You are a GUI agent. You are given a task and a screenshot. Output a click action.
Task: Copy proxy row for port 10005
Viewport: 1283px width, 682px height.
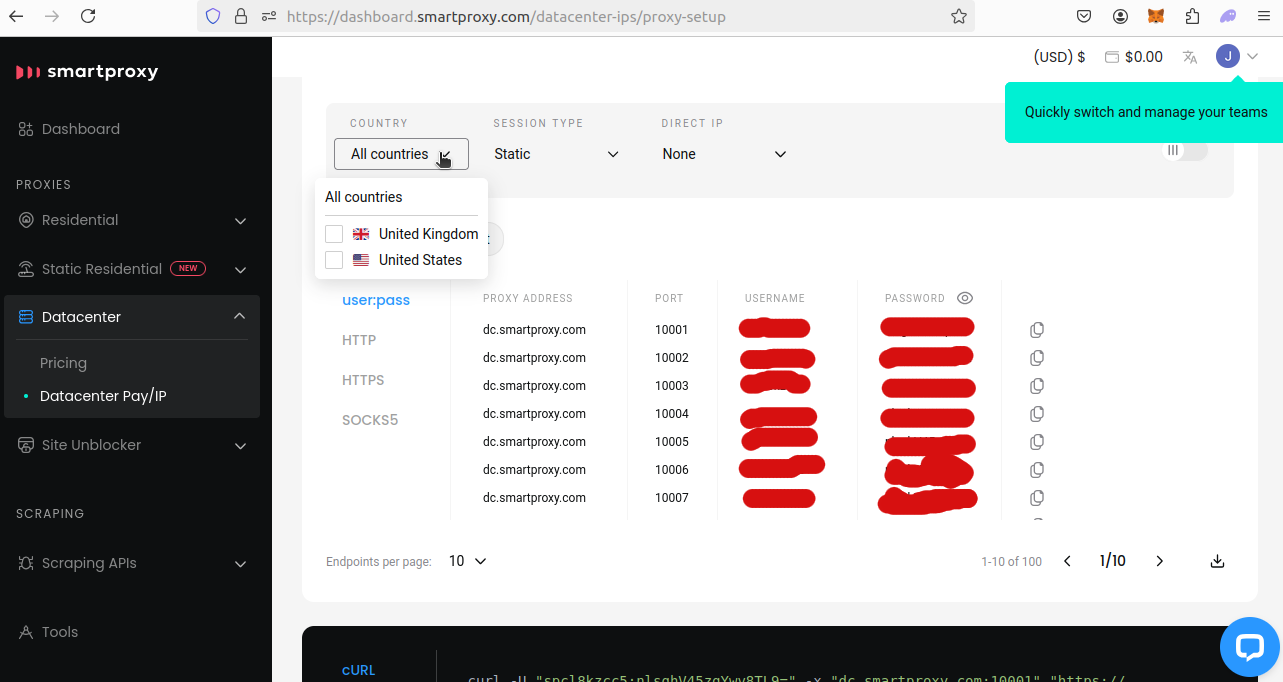click(1037, 441)
